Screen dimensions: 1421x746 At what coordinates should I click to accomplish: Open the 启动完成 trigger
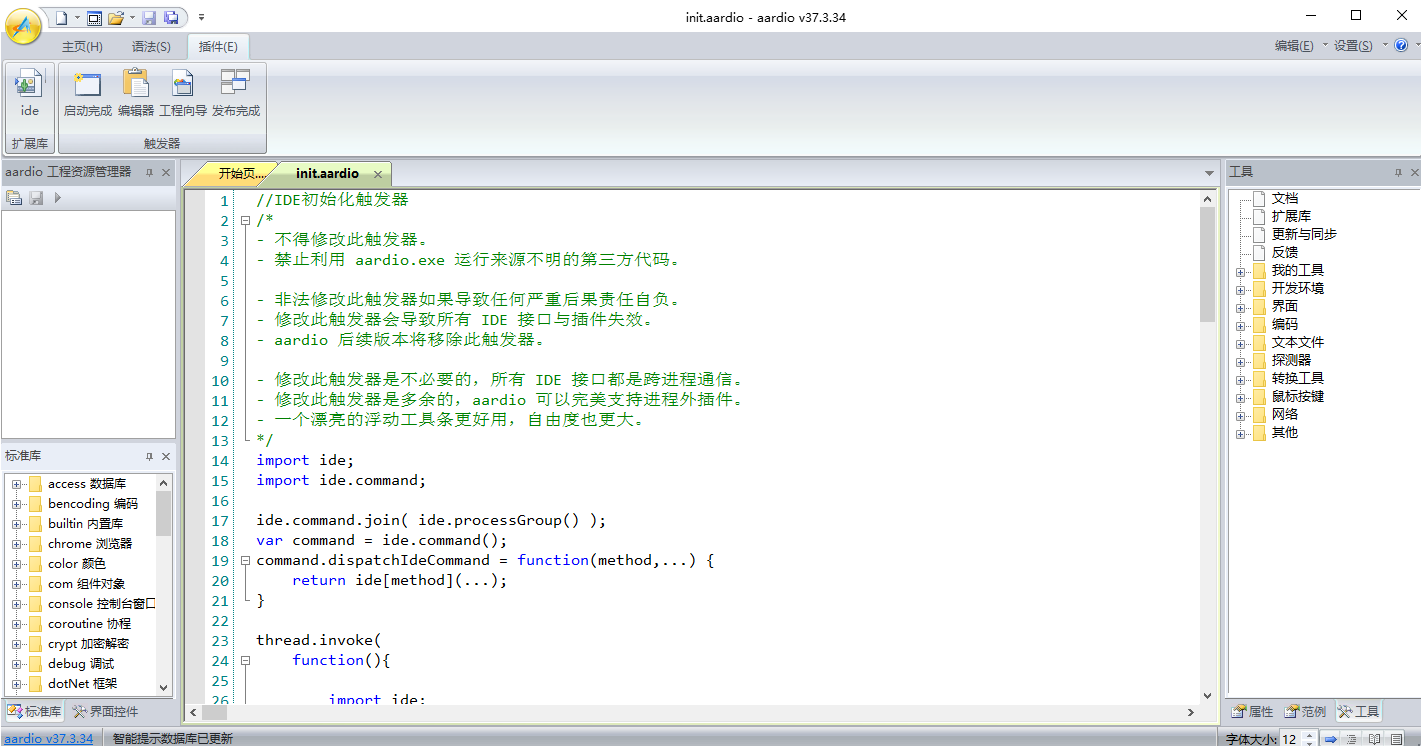coord(87,93)
